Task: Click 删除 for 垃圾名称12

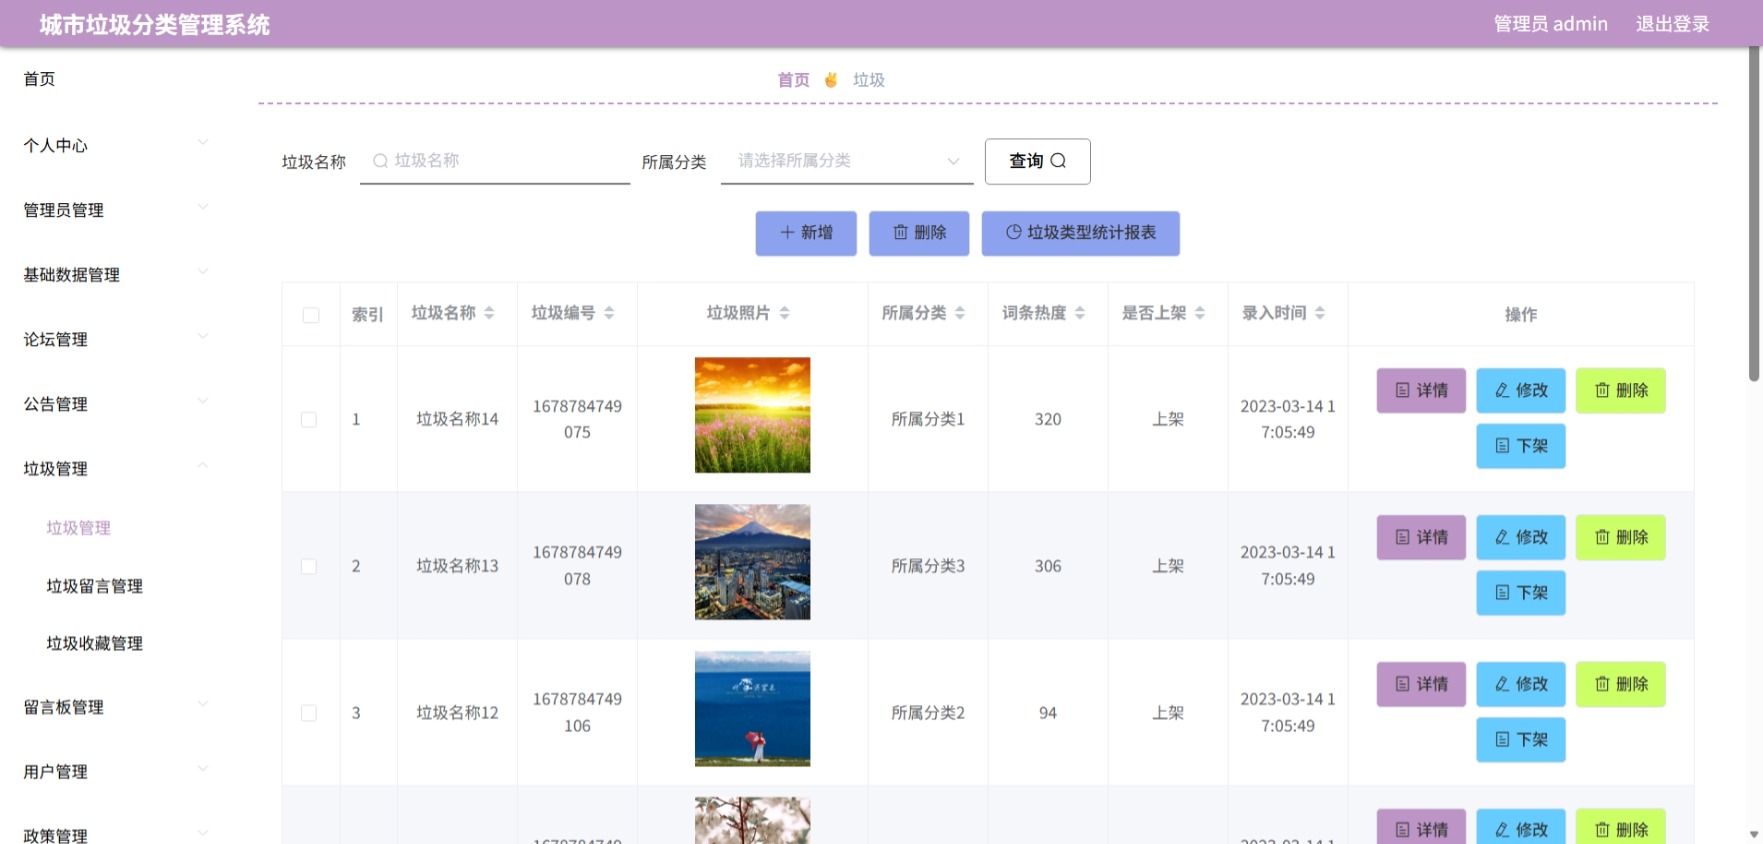Action: [1621, 685]
